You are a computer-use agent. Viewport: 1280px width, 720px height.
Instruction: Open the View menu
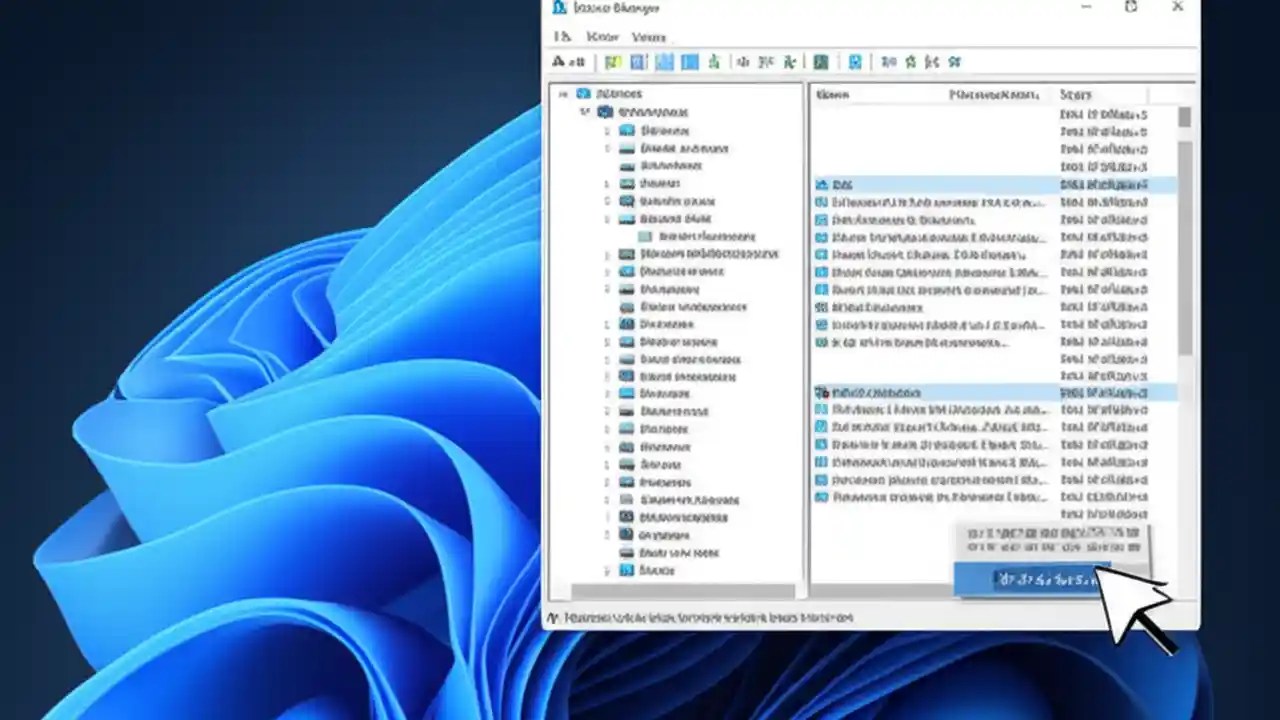(x=649, y=36)
